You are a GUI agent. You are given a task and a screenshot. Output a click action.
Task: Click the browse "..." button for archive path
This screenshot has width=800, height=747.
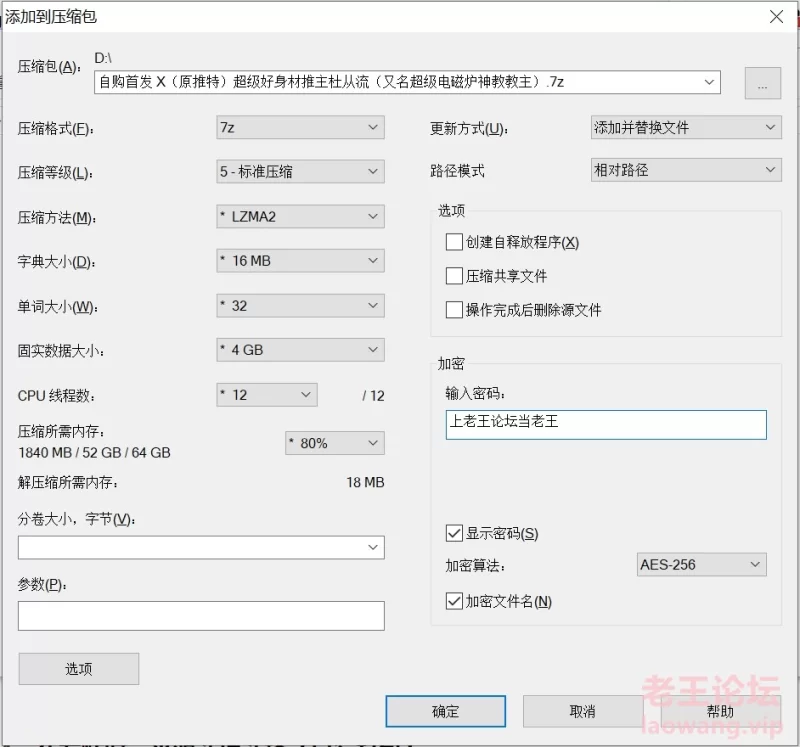pos(762,84)
